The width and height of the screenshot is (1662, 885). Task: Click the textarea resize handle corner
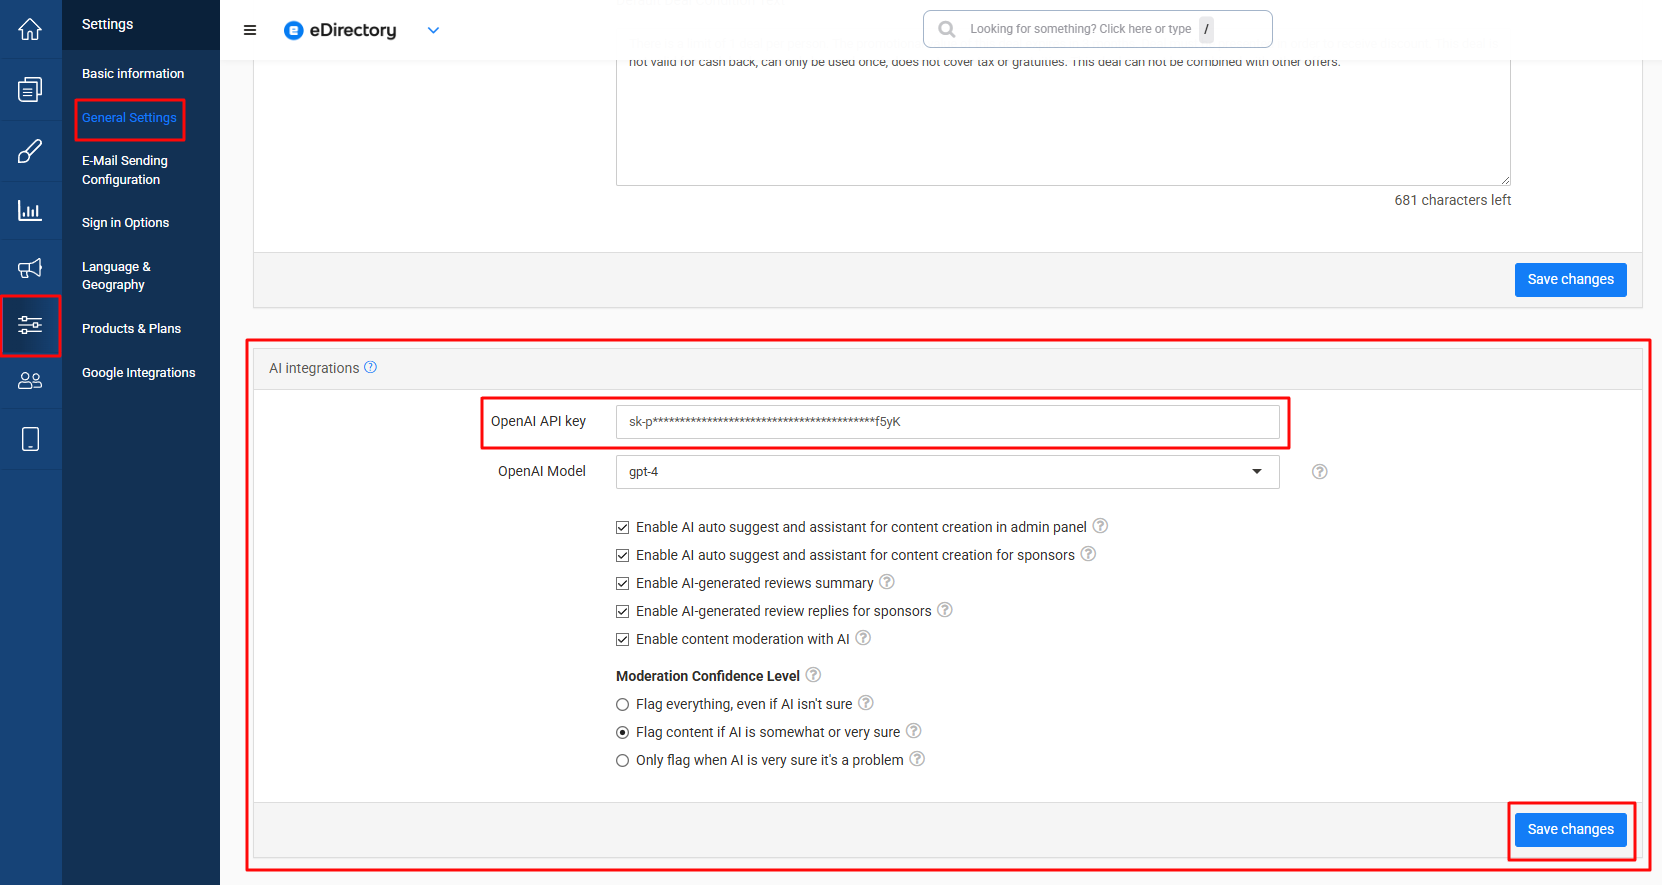(1505, 180)
